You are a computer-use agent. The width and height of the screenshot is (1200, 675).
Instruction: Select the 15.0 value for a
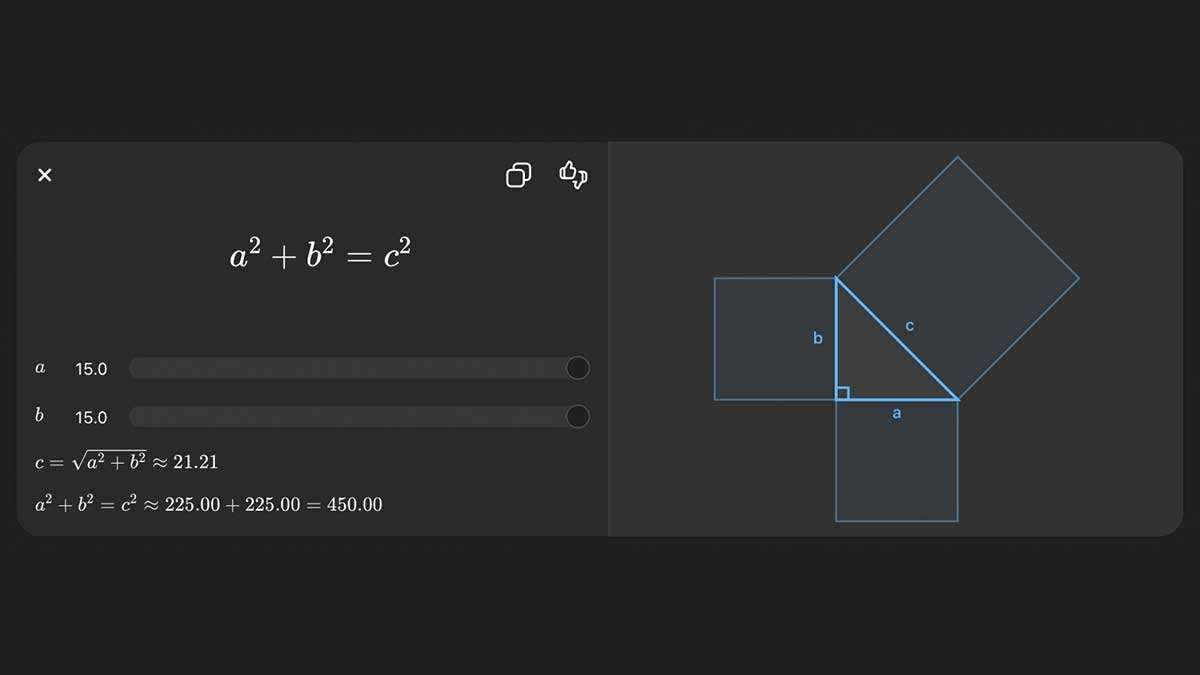click(x=91, y=369)
